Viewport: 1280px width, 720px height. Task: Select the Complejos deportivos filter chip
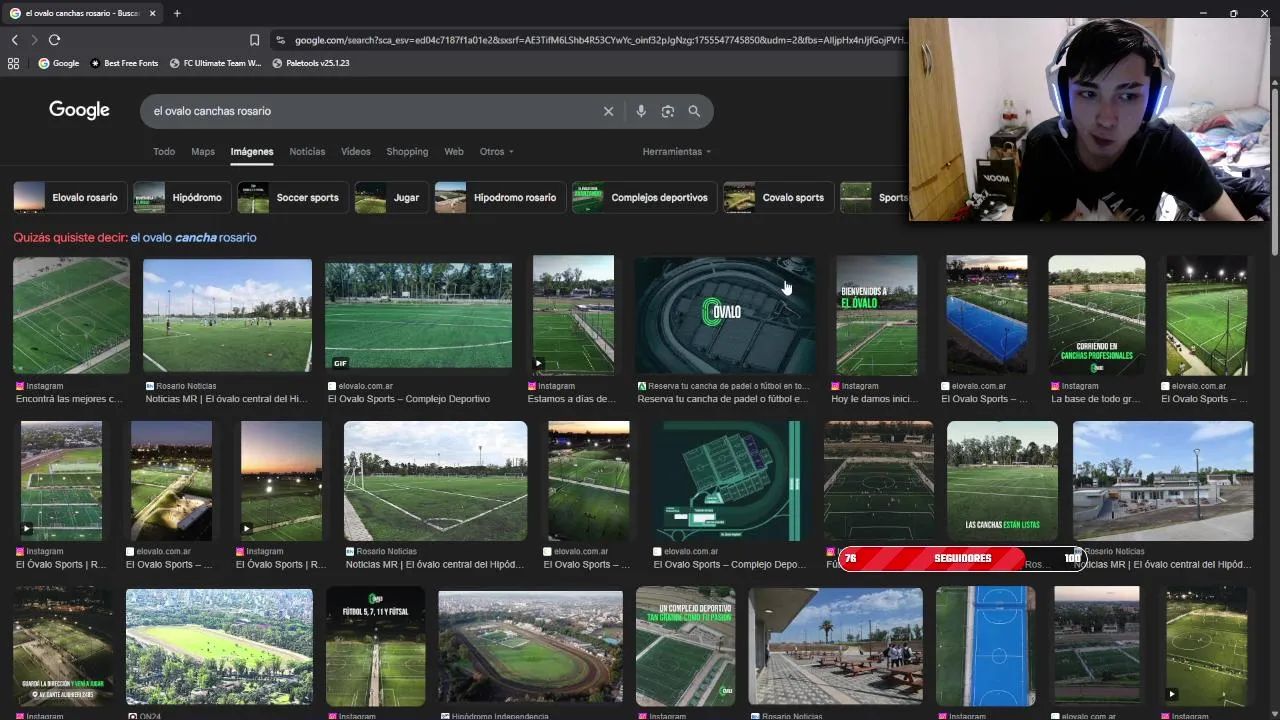pos(645,198)
